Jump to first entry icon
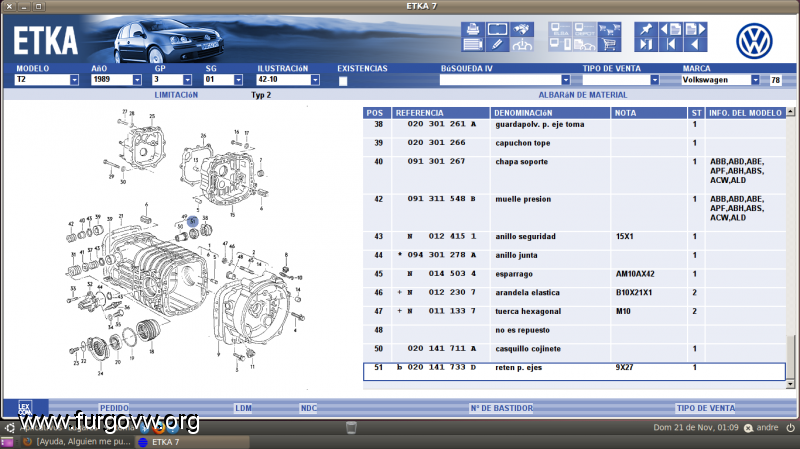Viewport: 800px width, 449px height. (x=670, y=44)
